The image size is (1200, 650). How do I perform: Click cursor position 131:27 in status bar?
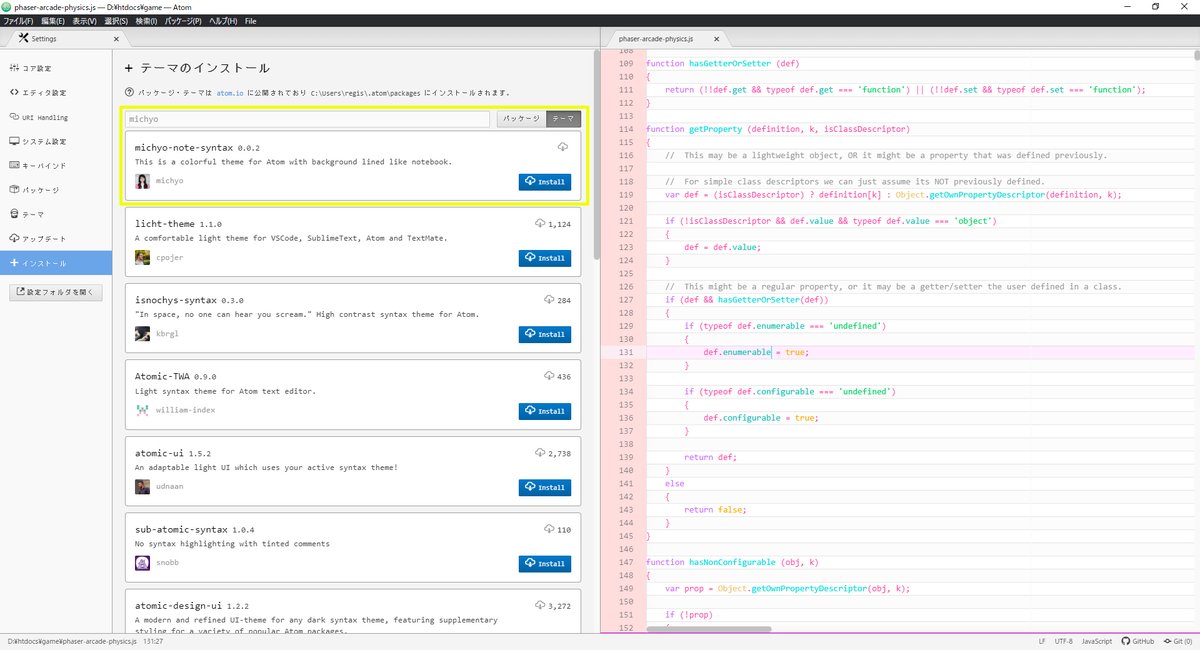(x=152, y=641)
